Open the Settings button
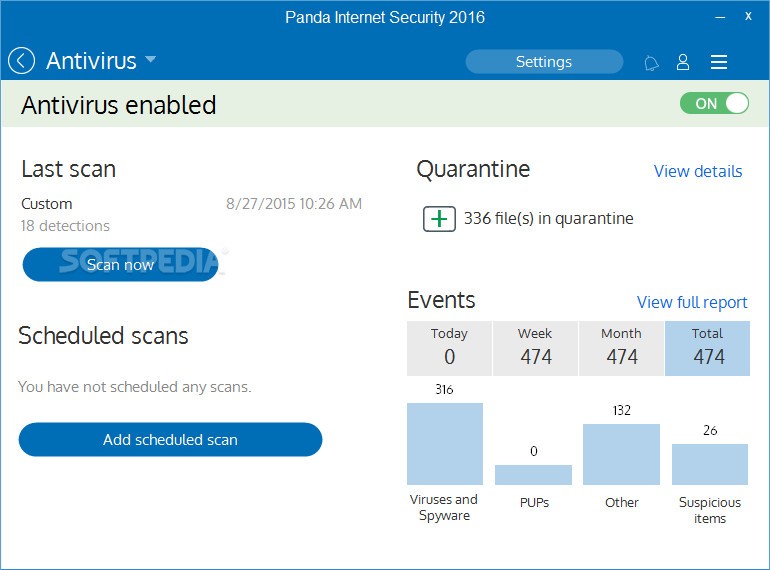770x570 pixels. tap(544, 62)
